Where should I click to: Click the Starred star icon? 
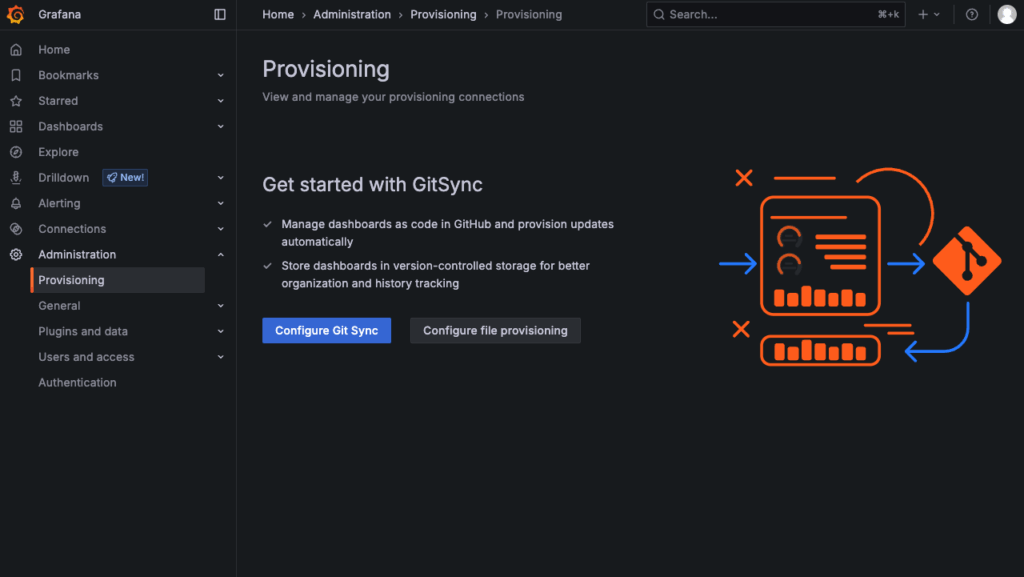(15, 101)
